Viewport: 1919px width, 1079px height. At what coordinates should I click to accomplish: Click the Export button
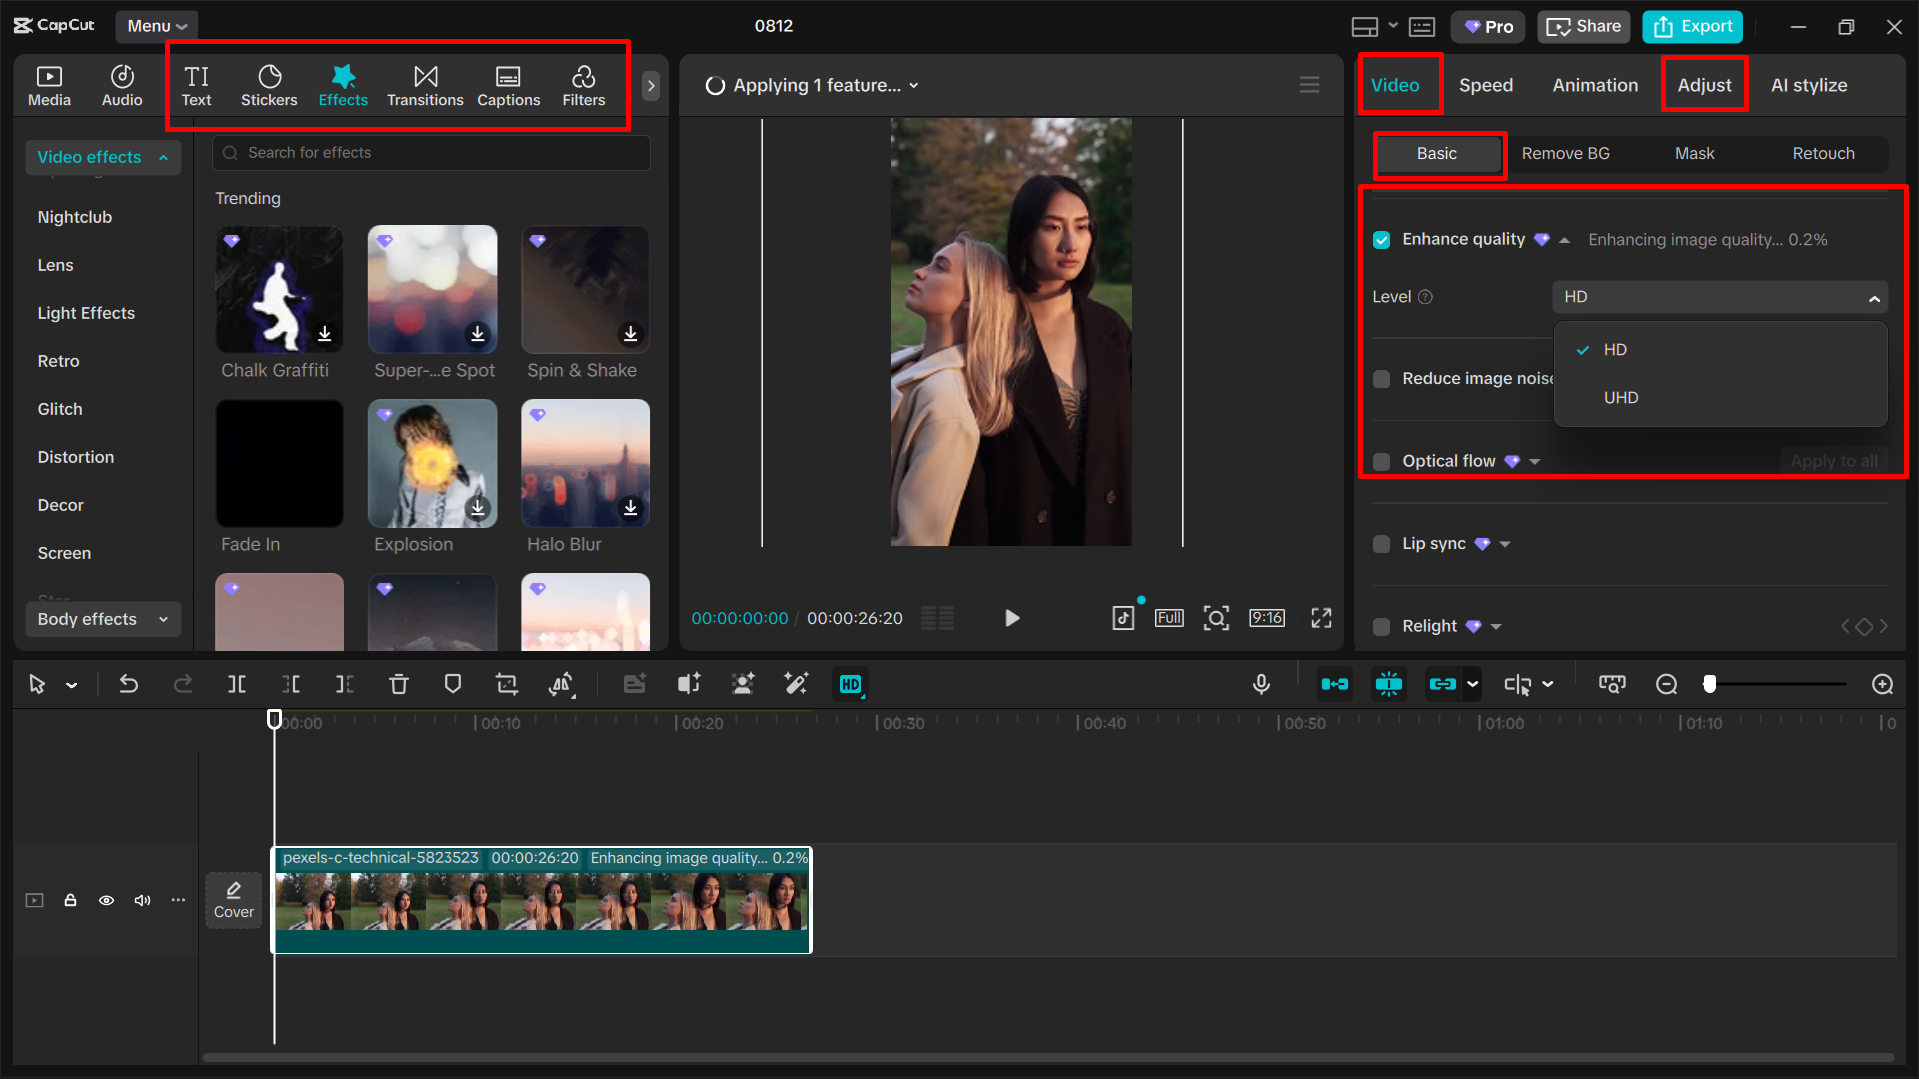1691,26
